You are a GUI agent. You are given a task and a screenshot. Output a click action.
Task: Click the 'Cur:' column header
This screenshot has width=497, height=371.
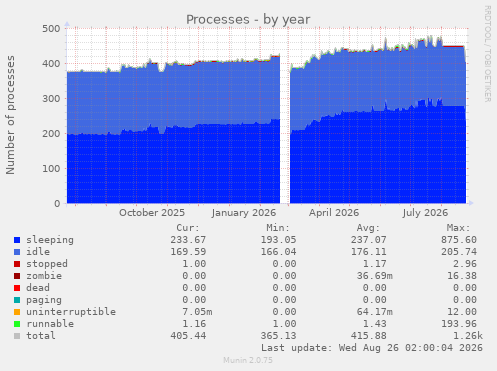point(188,228)
